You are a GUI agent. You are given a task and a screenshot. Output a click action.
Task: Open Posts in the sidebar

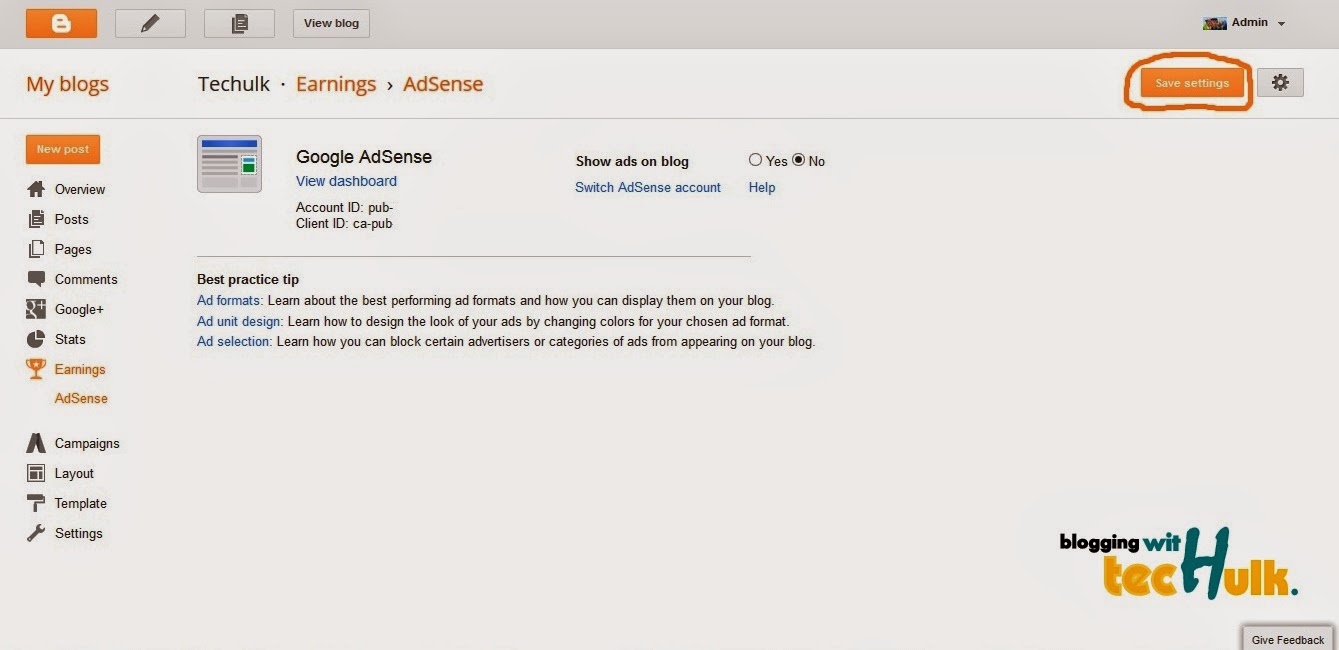[72, 219]
